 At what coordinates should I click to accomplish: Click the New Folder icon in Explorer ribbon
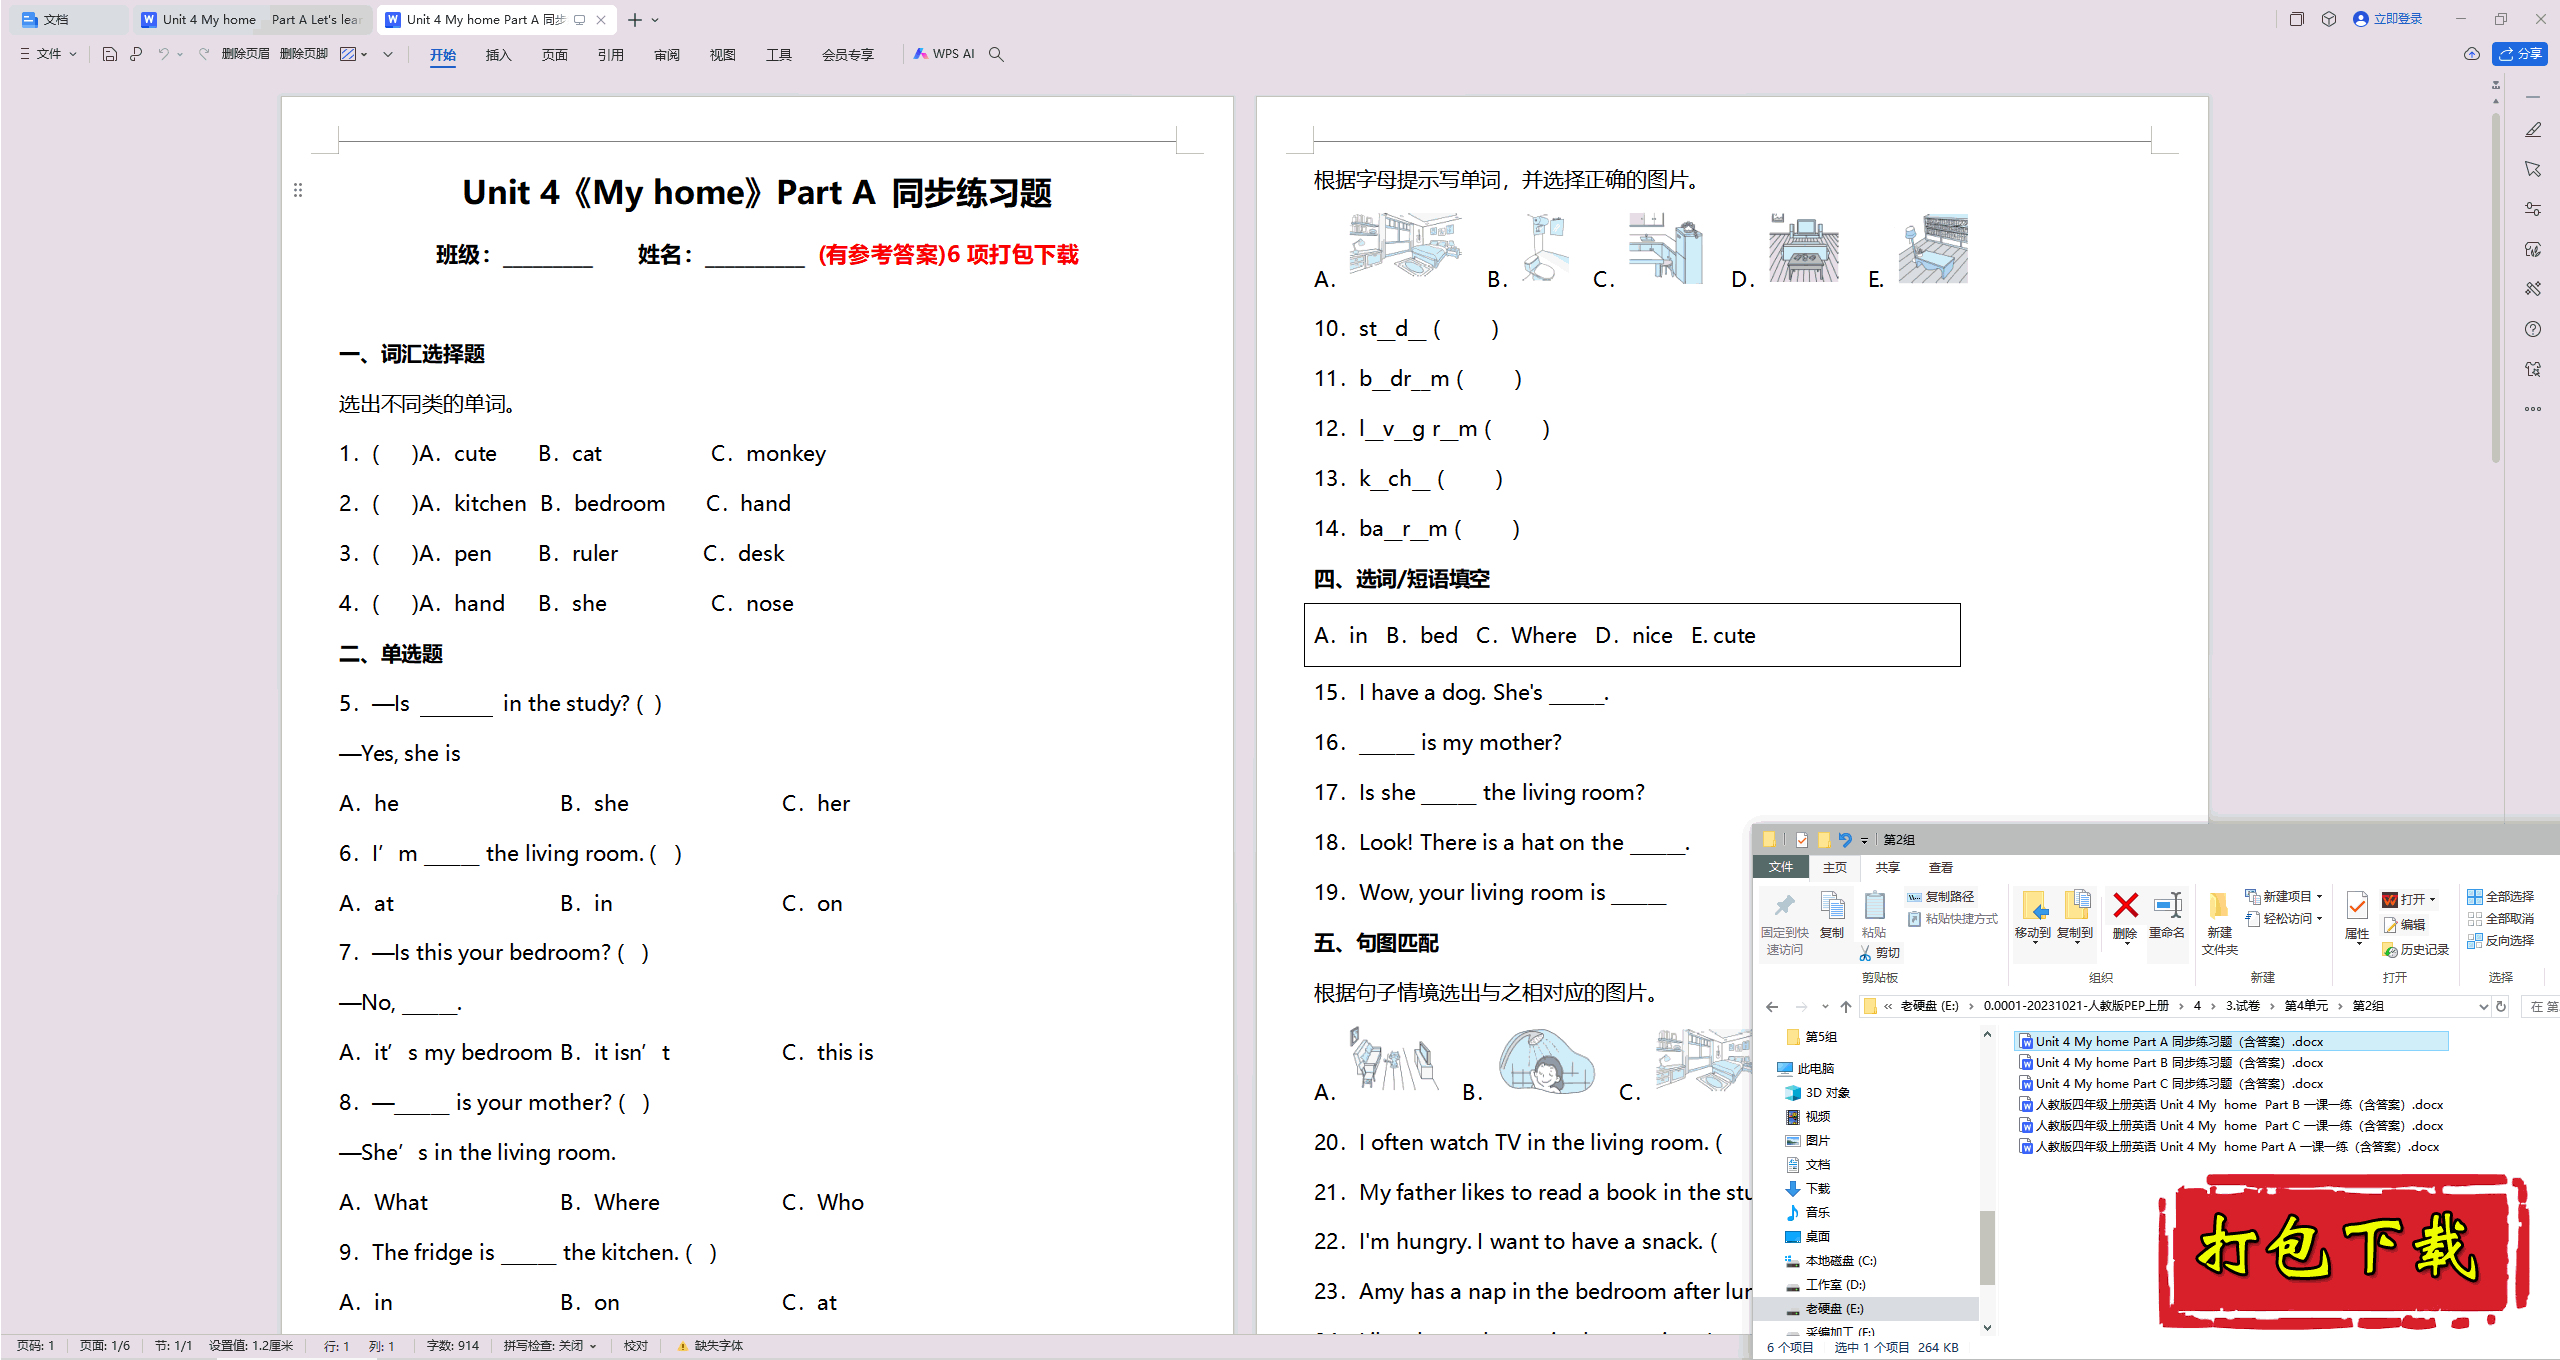pyautogui.click(x=2219, y=906)
